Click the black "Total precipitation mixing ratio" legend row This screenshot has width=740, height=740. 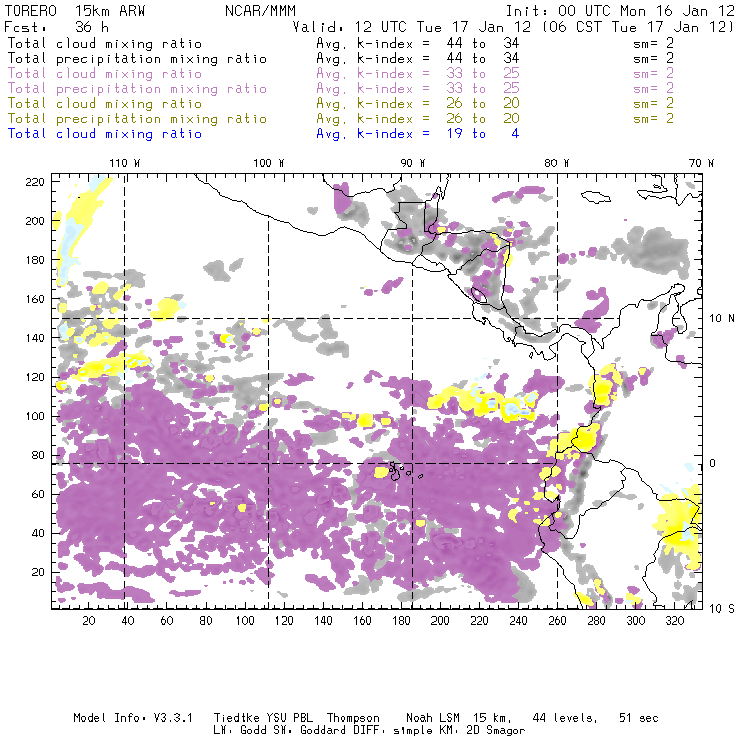137,59
